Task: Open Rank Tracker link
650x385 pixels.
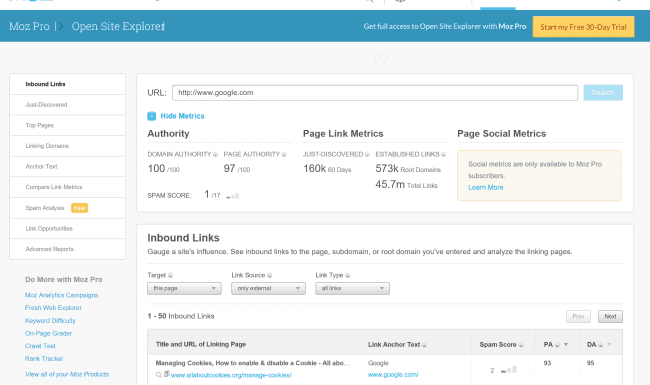Action: pyautogui.click(x=44, y=359)
